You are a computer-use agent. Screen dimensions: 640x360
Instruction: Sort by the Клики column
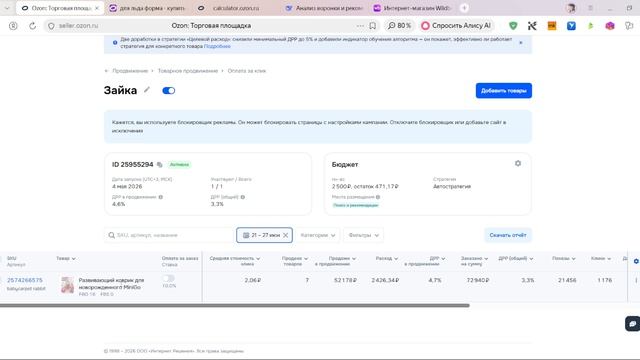[x=601, y=258]
